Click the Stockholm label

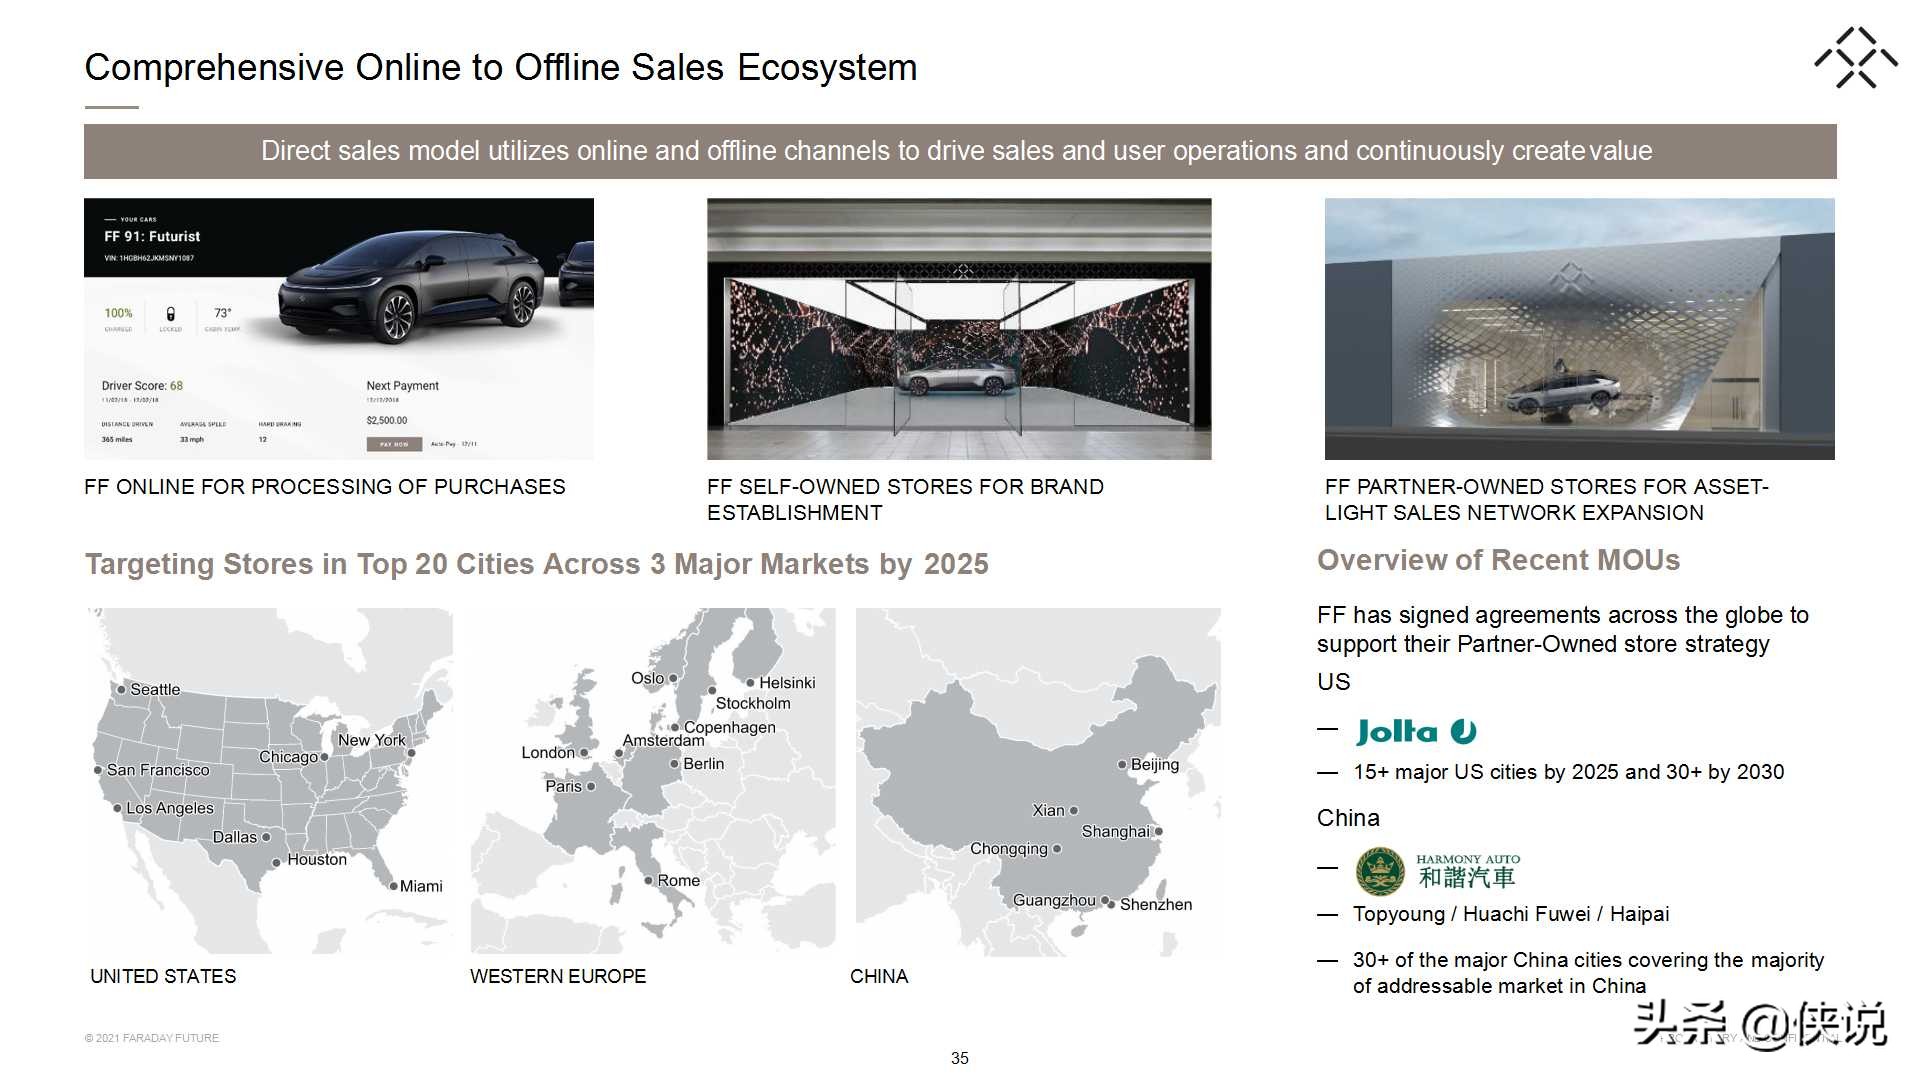pos(753,703)
